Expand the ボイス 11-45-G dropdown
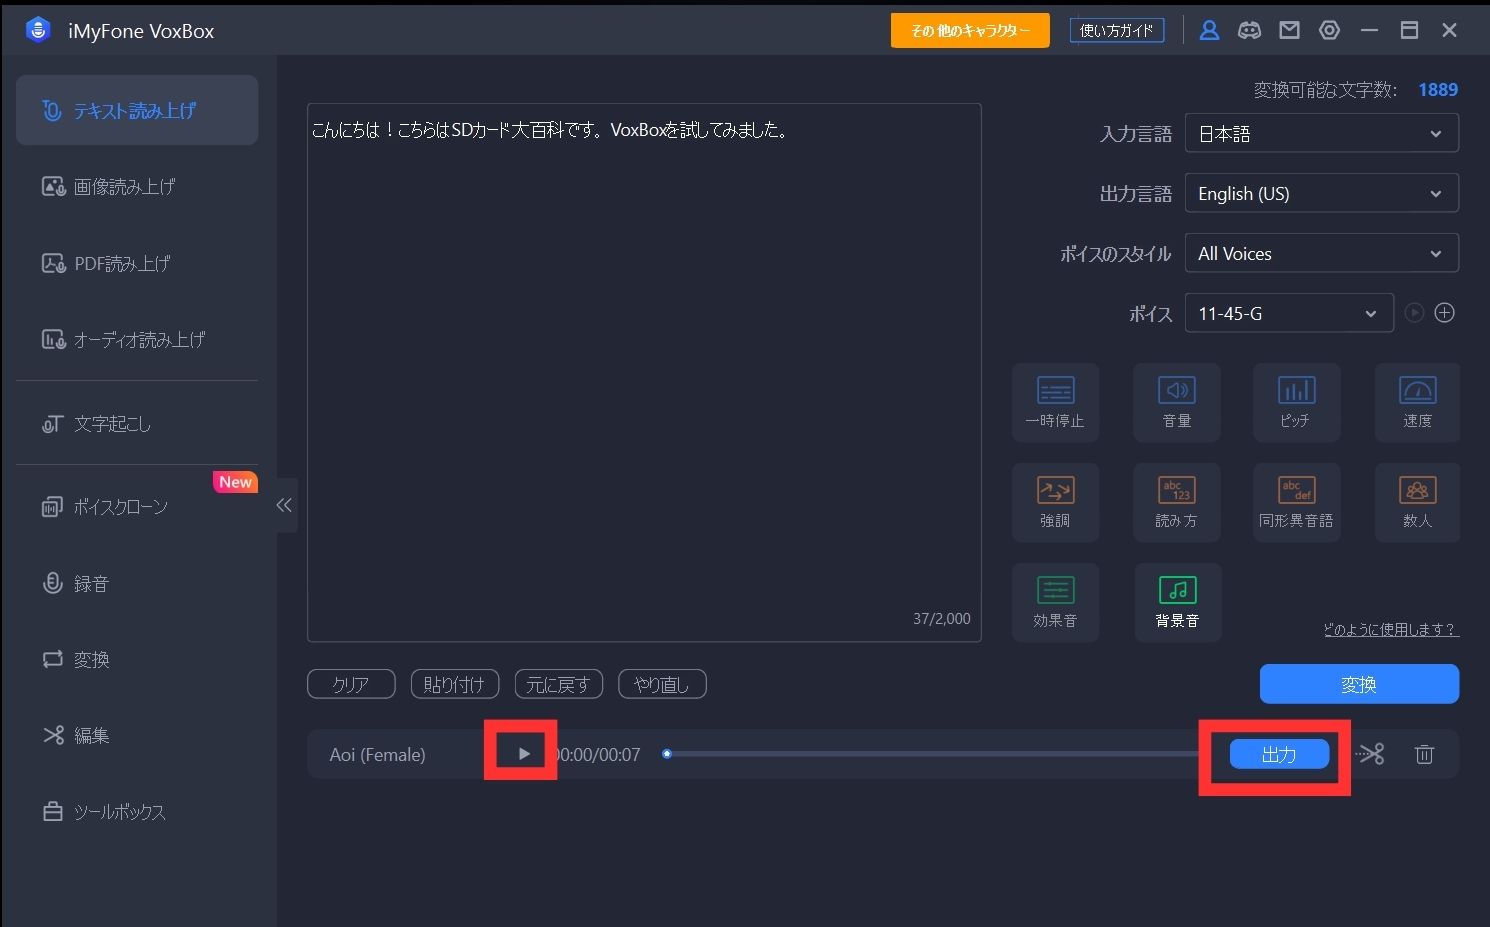The image size is (1490, 927). (1288, 314)
